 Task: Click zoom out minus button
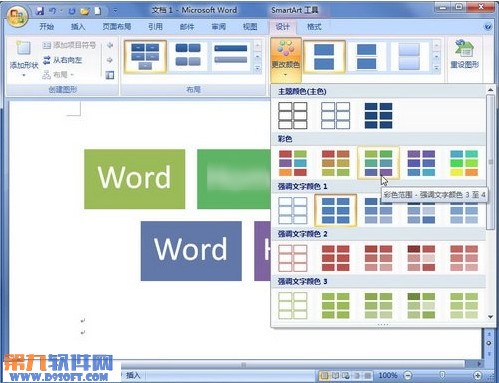coord(408,376)
